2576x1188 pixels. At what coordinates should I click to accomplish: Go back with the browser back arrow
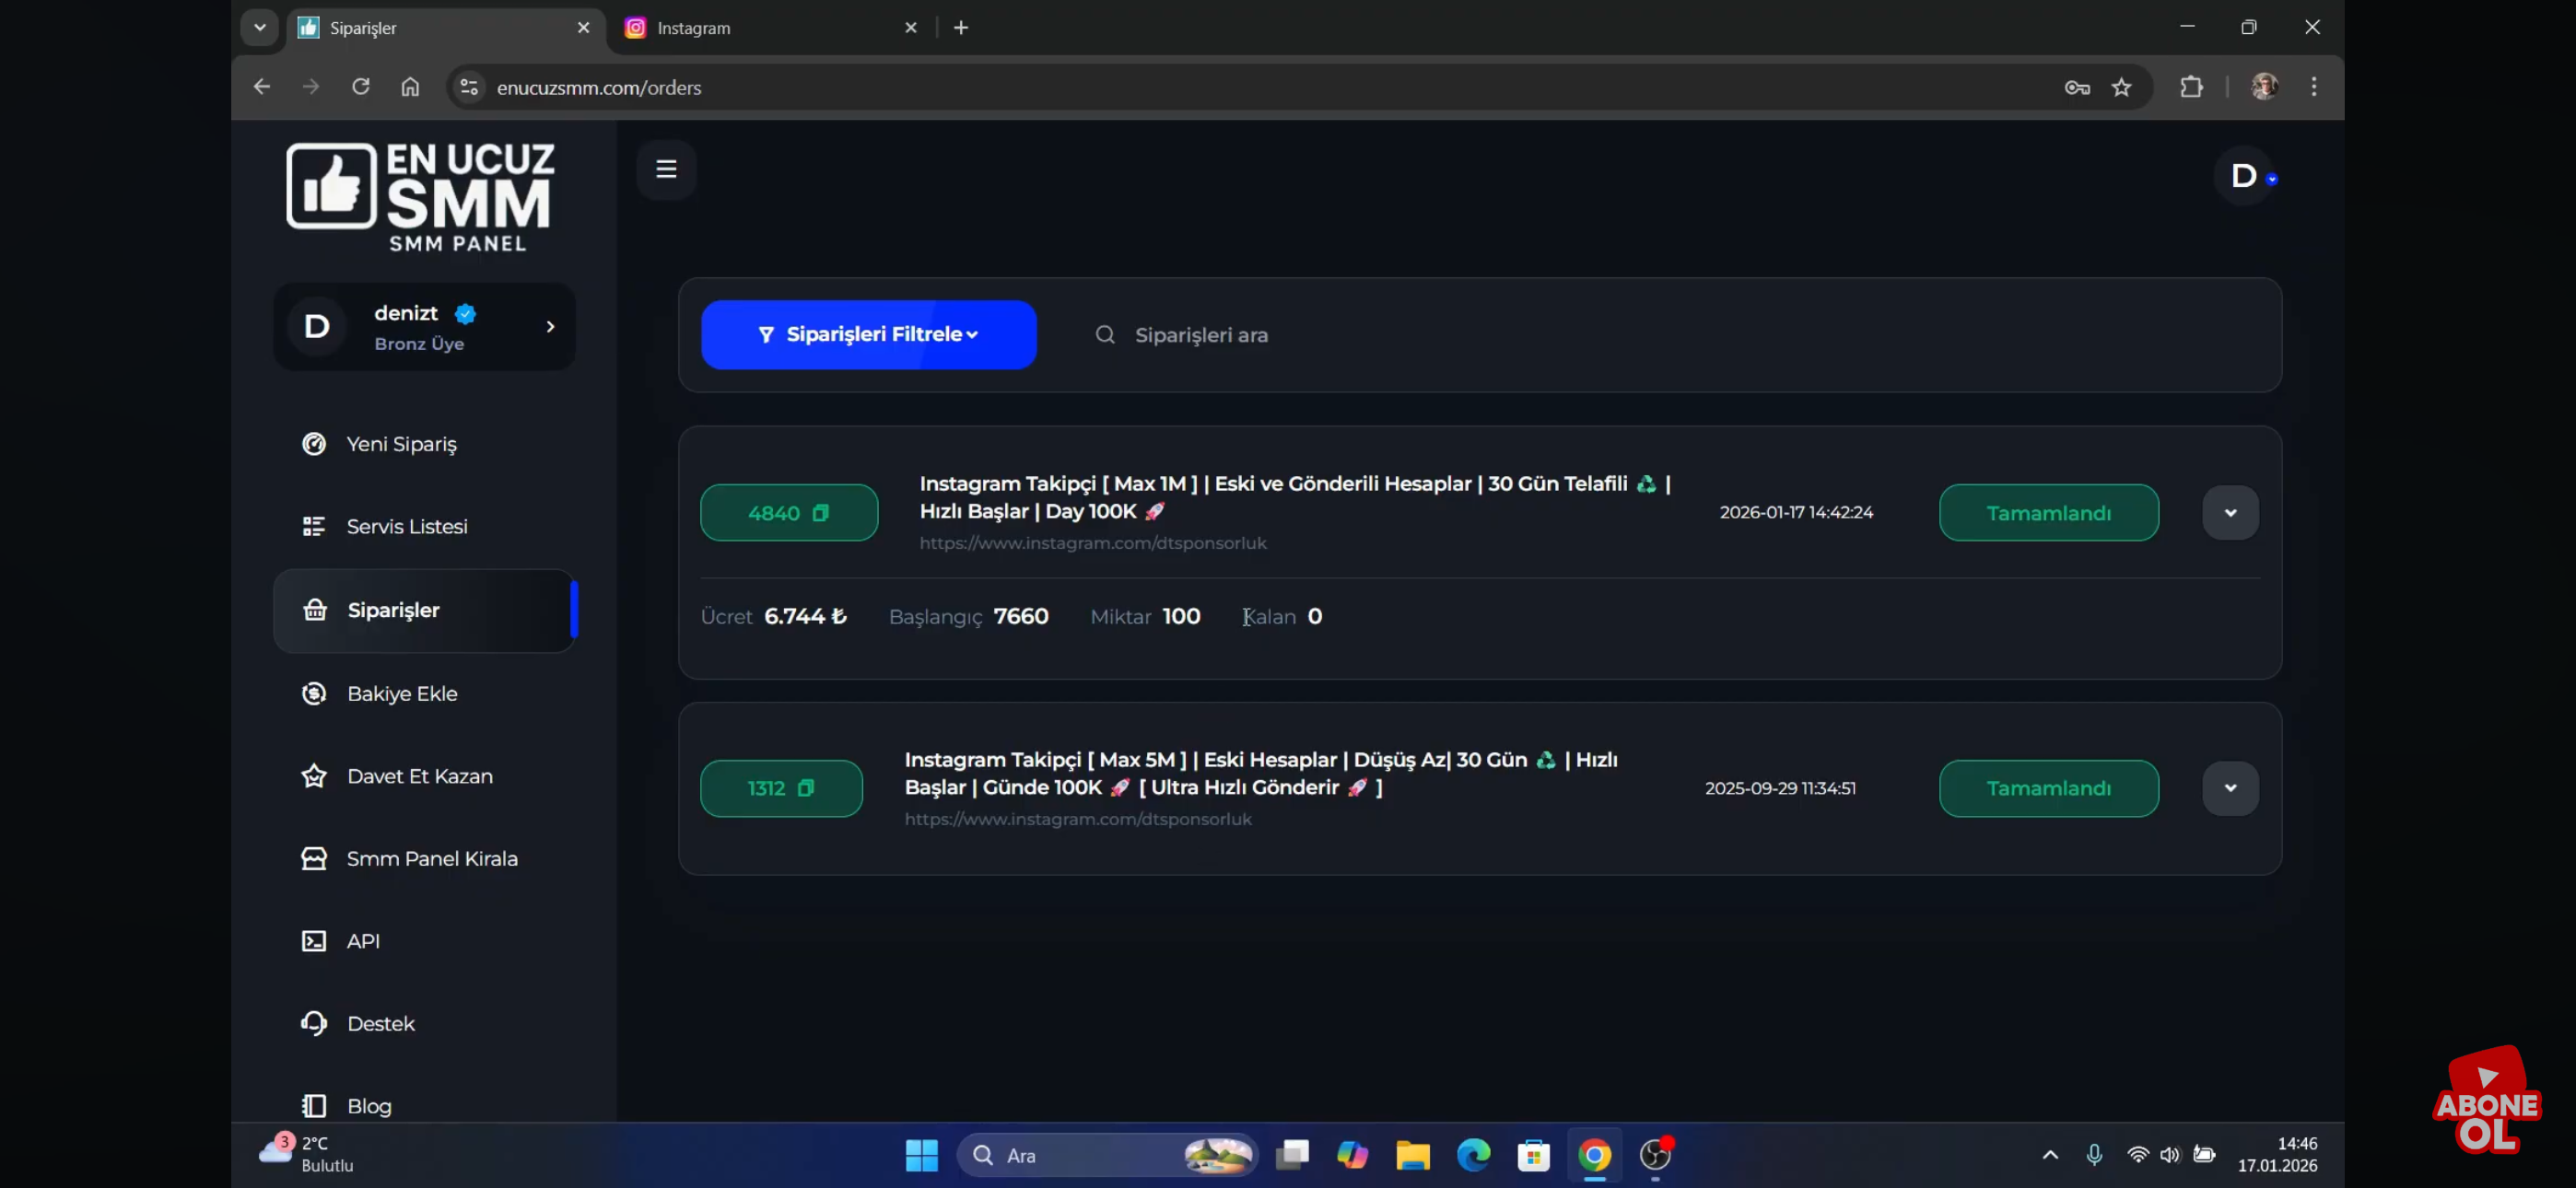pos(262,87)
